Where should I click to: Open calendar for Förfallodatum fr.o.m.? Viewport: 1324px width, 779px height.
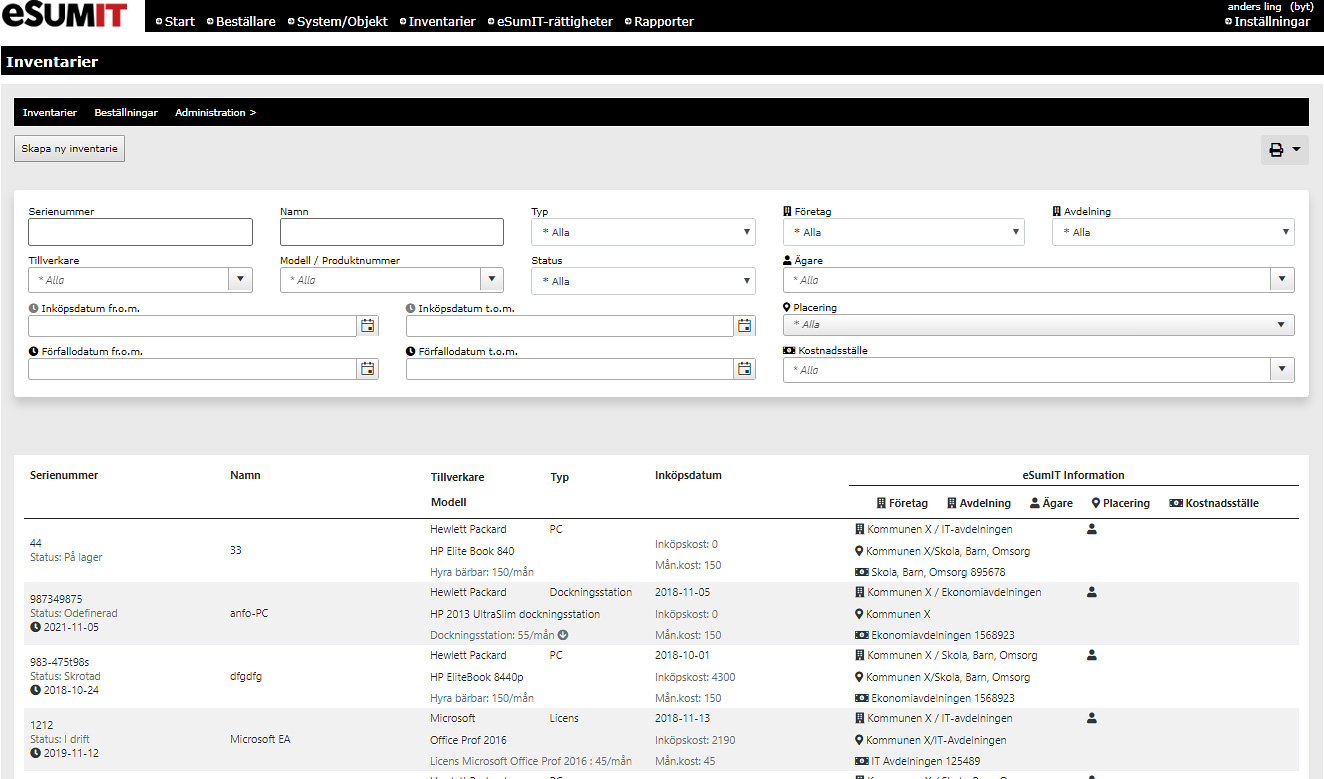click(x=367, y=369)
